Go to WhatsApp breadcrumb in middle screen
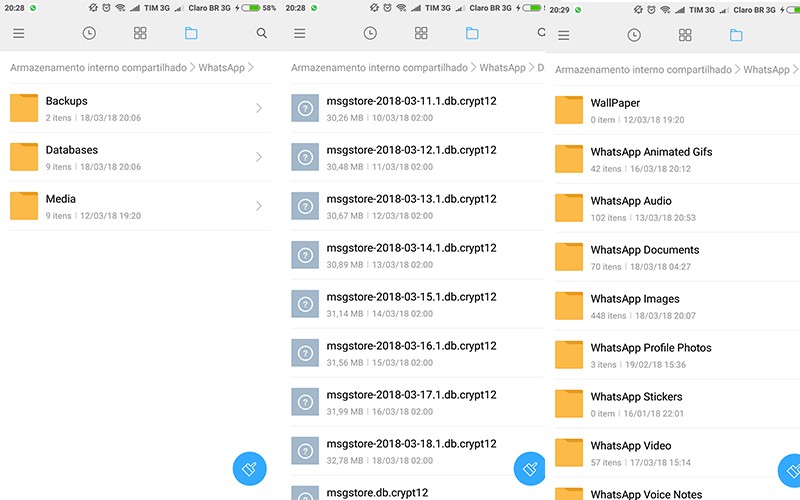 503,68
